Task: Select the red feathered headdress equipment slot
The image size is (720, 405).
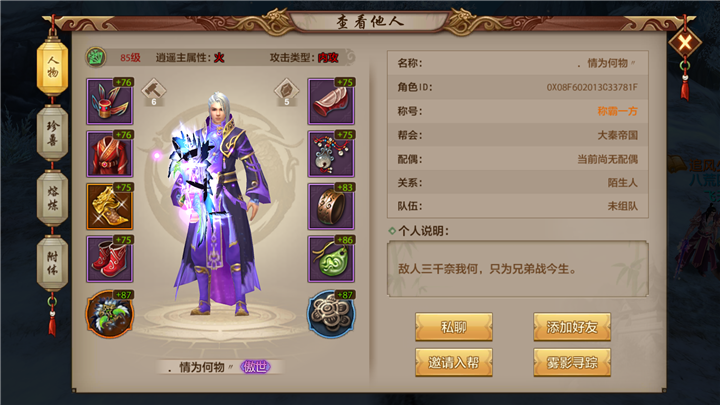Action: click(x=110, y=101)
